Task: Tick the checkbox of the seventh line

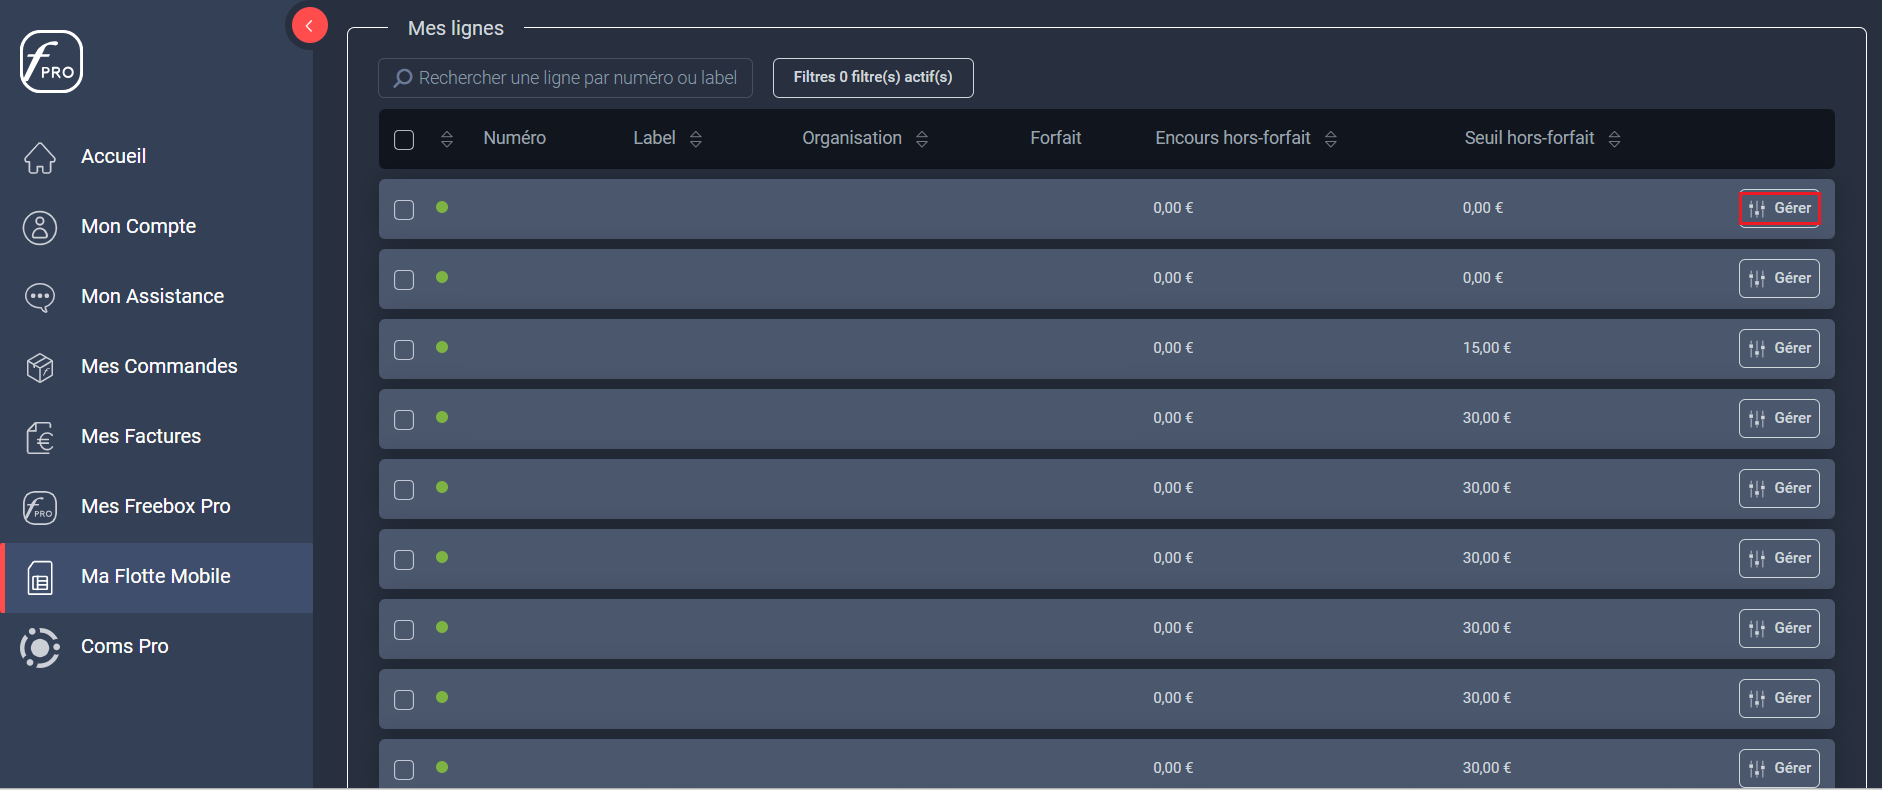Action: 404,630
